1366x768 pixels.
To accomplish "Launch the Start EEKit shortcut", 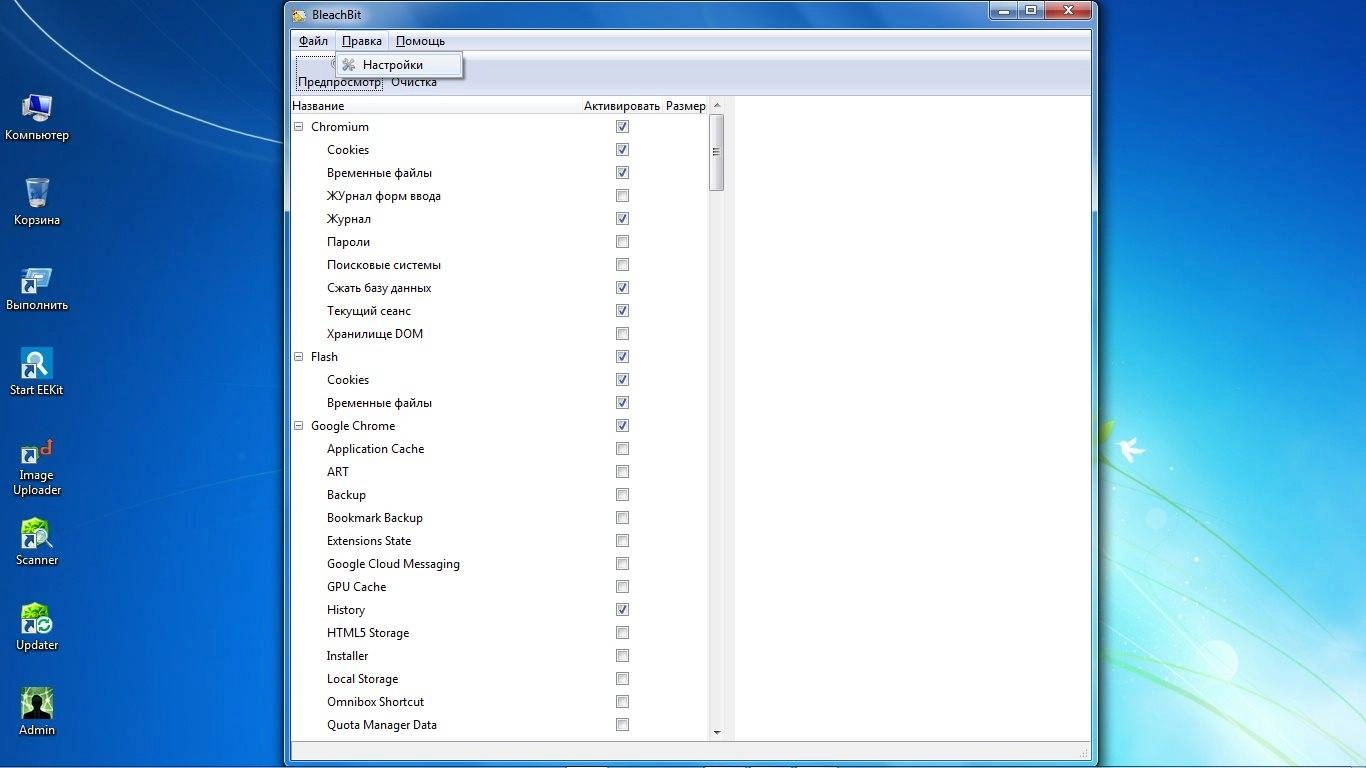I will click(x=37, y=372).
